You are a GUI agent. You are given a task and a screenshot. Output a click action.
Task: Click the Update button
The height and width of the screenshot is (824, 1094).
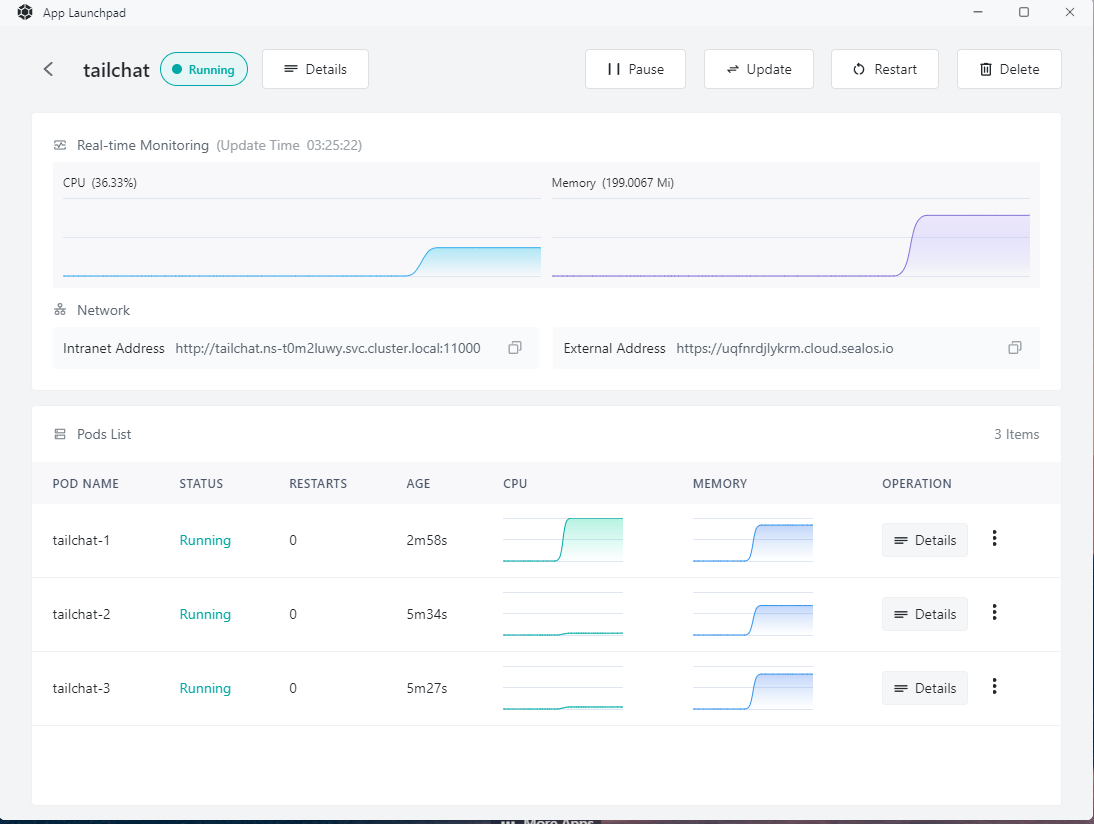pyautogui.click(x=758, y=69)
